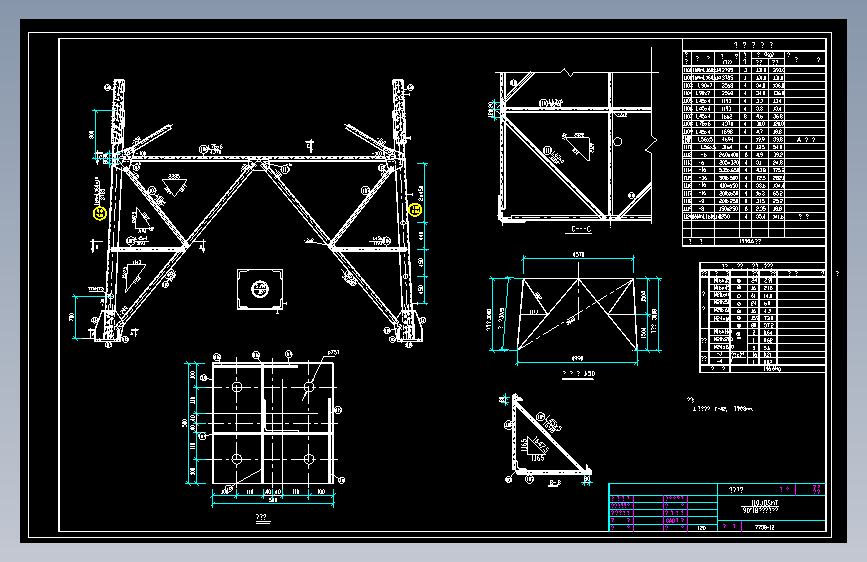Select the 440 dimension beside the right leg
This screenshot has width=867, height=562.
pyautogui.click(x=421, y=236)
